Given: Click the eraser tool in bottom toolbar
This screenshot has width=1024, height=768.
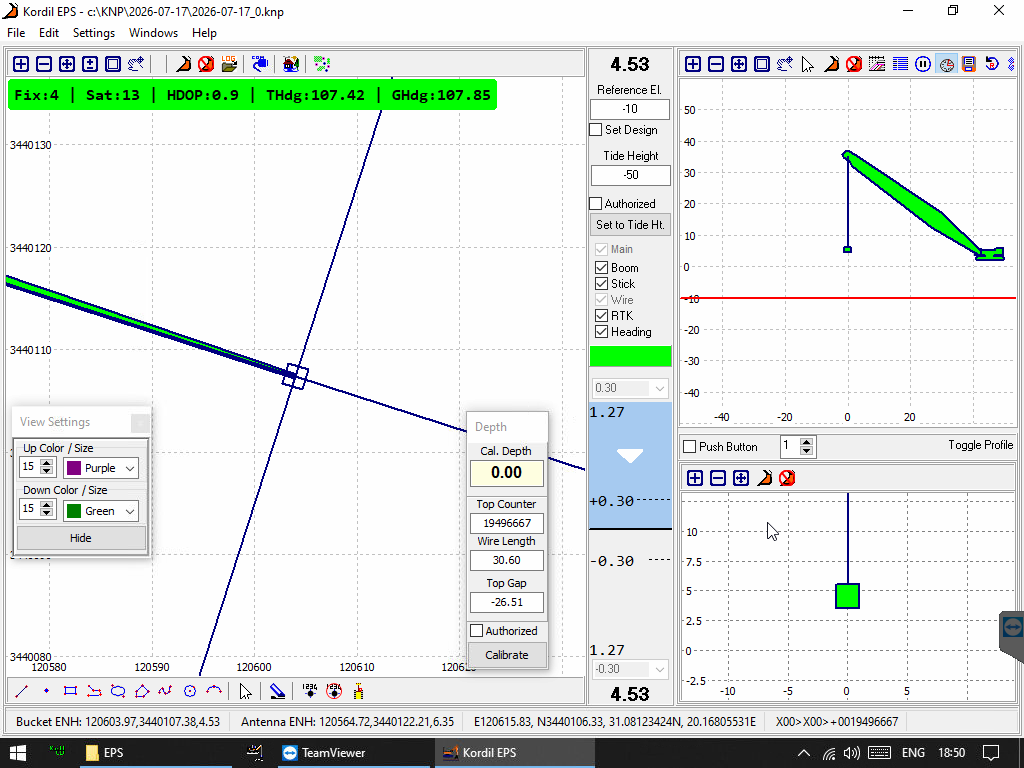Looking at the screenshot, I should 278,691.
